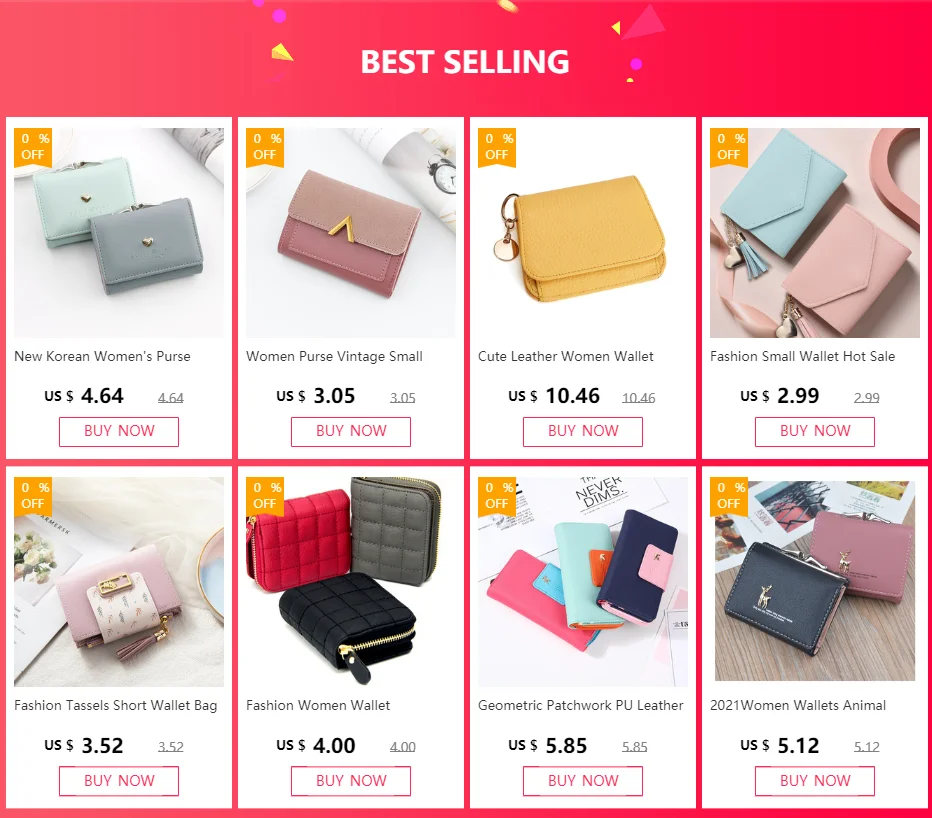Buy the 4.00 Fashion Women Wallet
This screenshot has height=818, width=932.
point(351,781)
